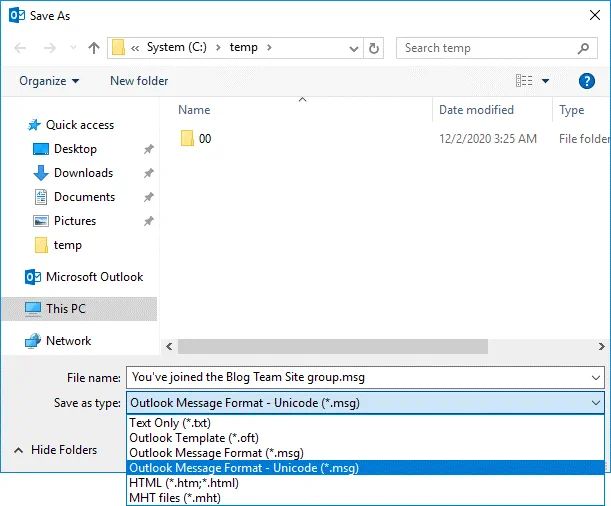Select Microsoft Outlook in navigation pane

[x=94, y=277]
